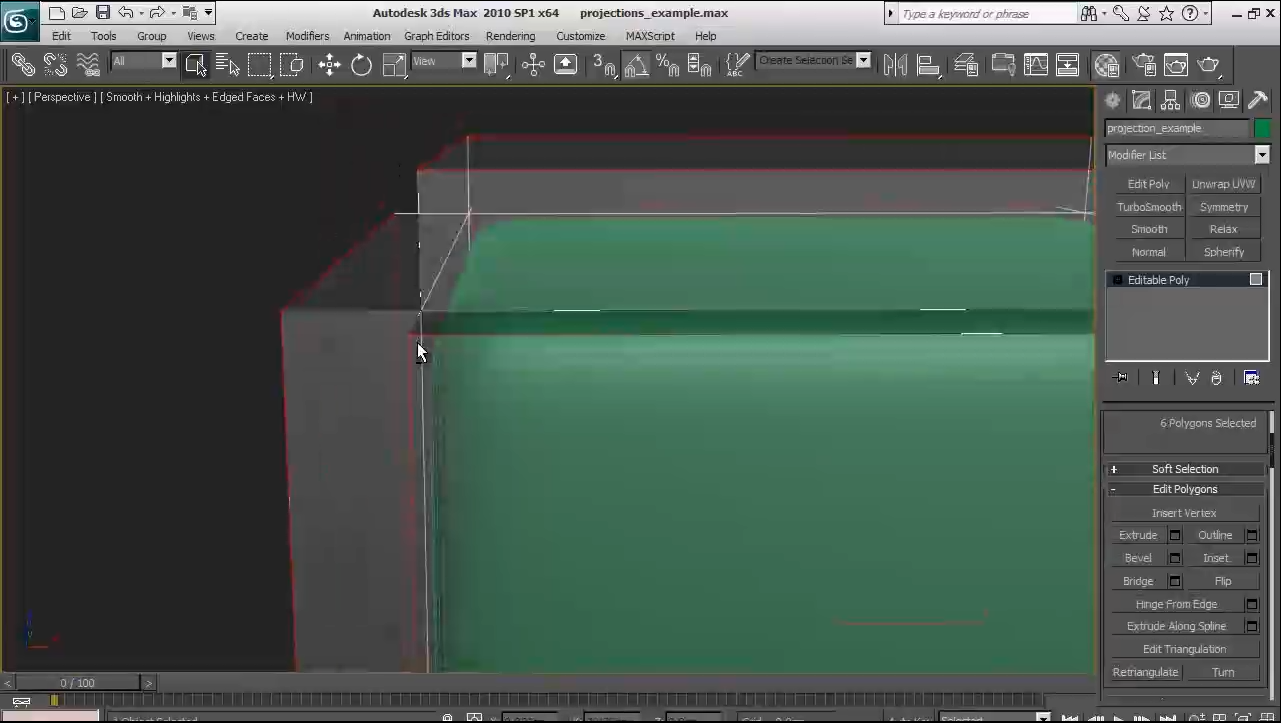Open the Curve Editor icon
The height and width of the screenshot is (723, 1281).
click(1036, 65)
